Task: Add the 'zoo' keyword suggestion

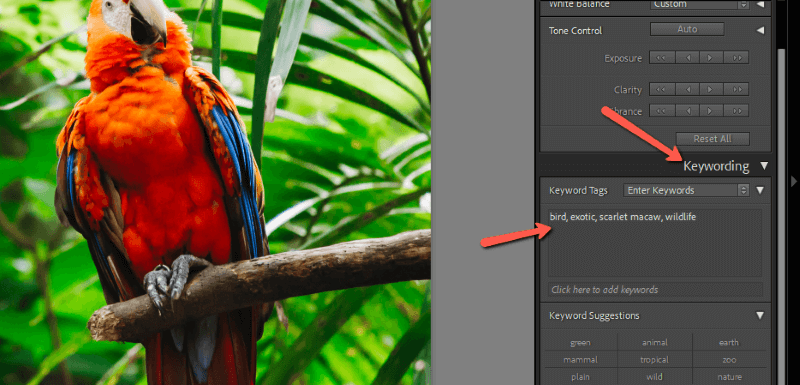Action: (729, 360)
